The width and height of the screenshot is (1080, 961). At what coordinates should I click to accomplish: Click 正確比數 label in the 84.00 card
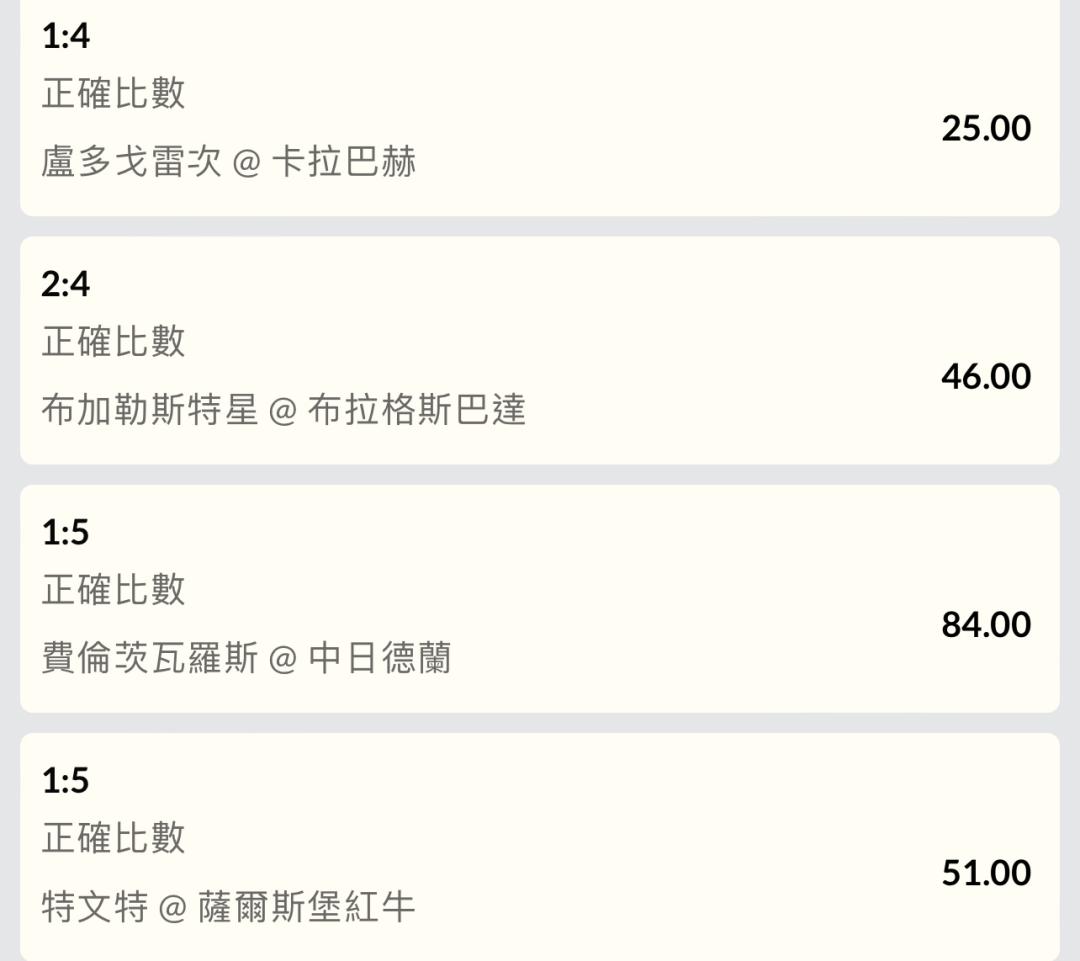[x=113, y=589]
